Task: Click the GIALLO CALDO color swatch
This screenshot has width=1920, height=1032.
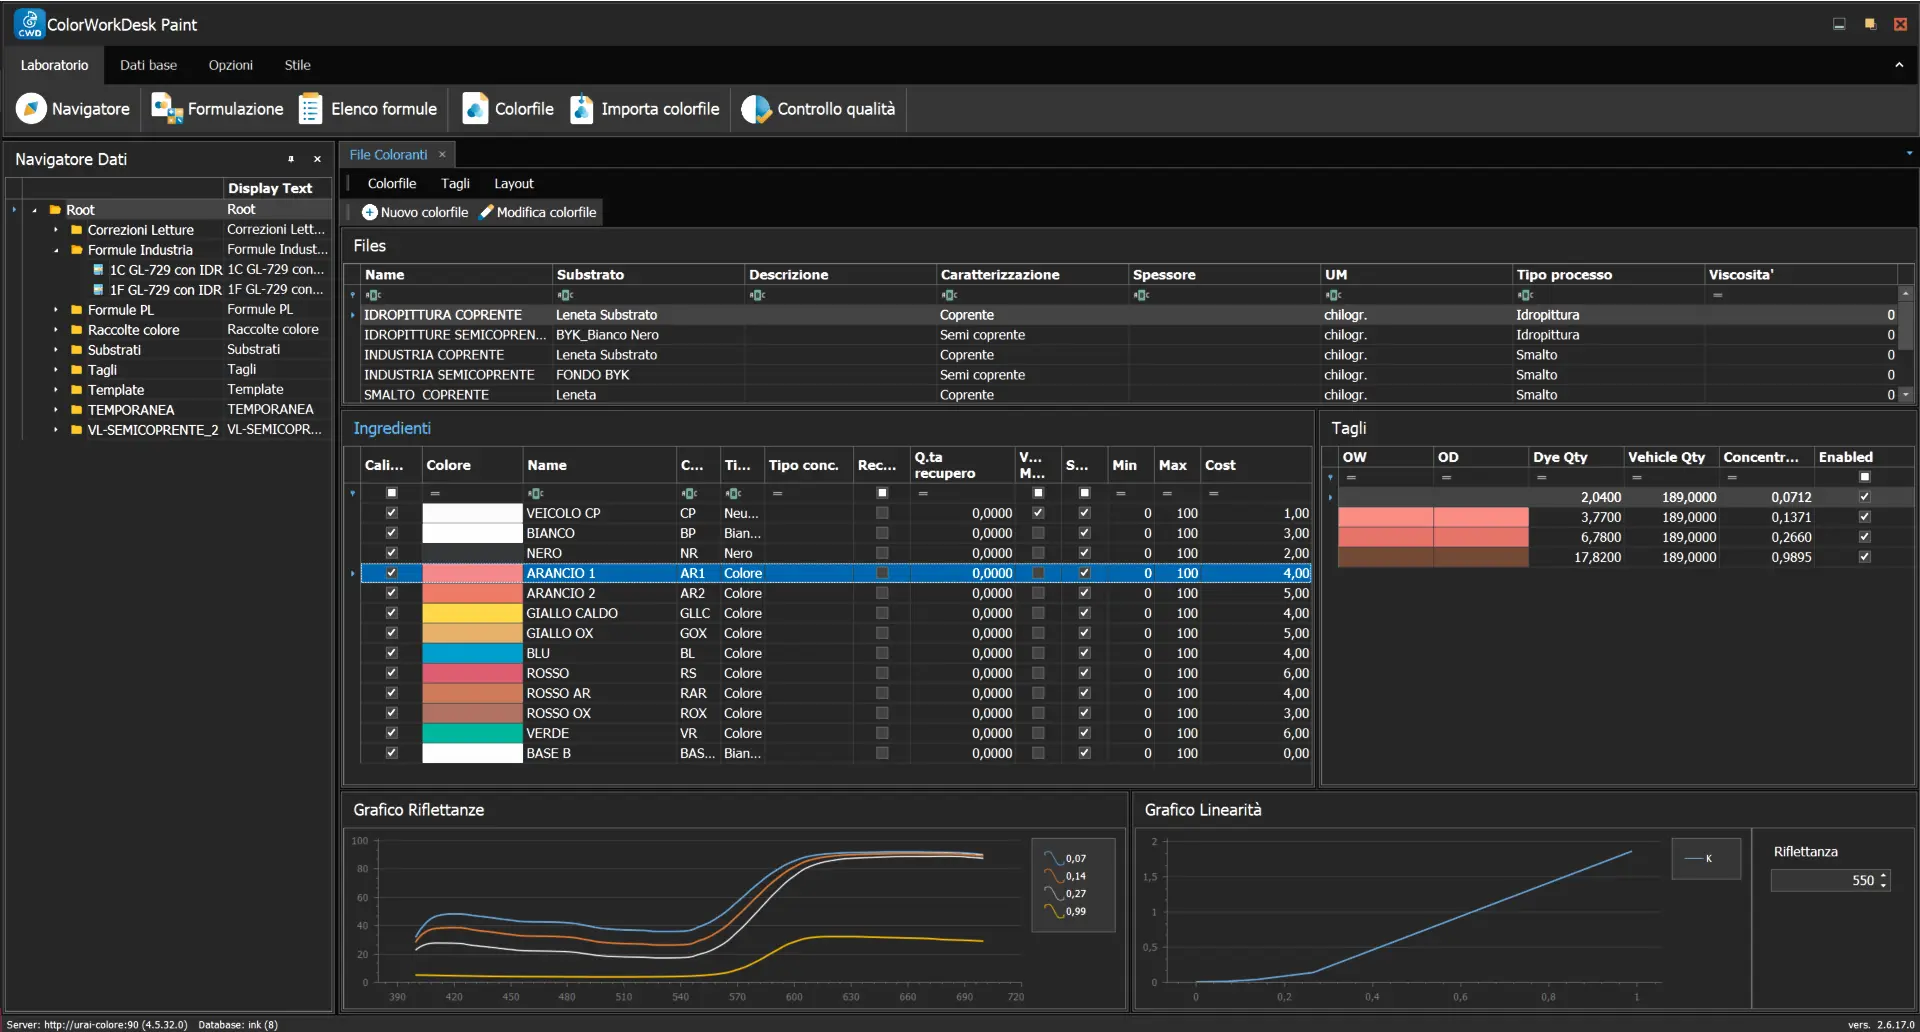Action: tap(472, 613)
